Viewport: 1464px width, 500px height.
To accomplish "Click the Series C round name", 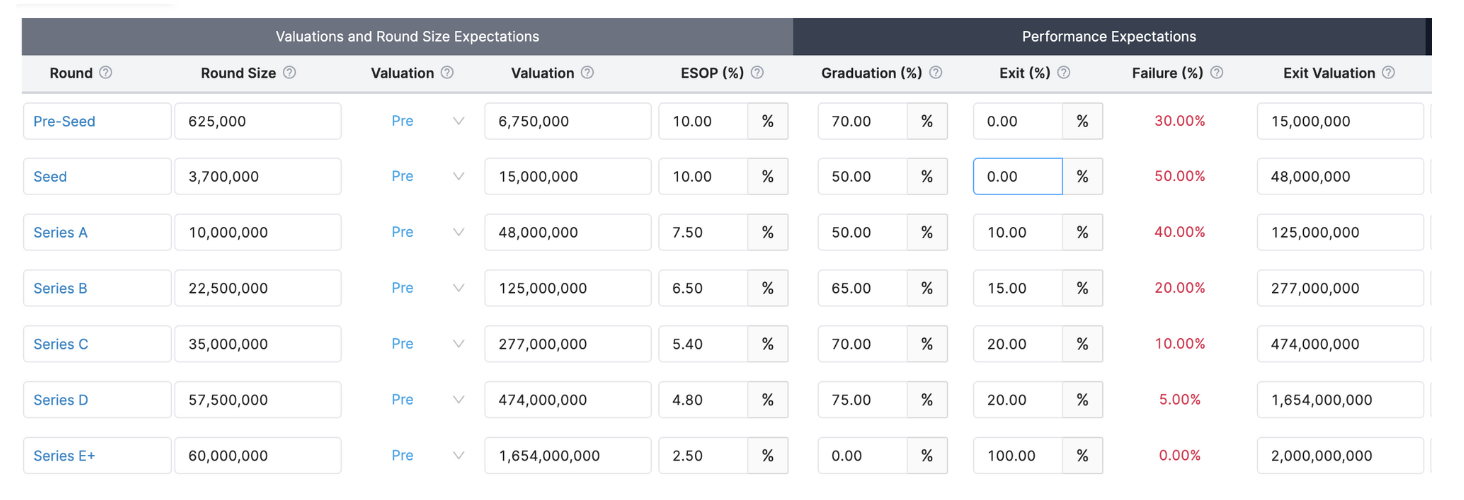I will pyautogui.click(x=61, y=344).
